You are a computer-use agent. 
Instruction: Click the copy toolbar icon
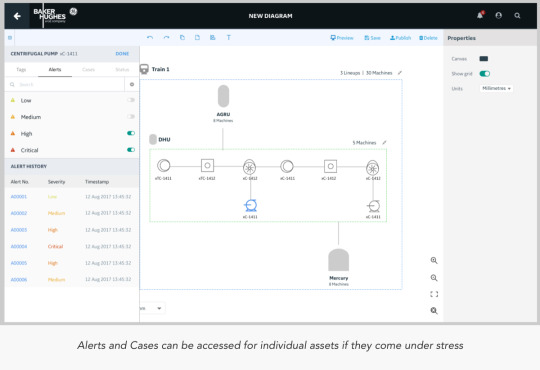182,38
